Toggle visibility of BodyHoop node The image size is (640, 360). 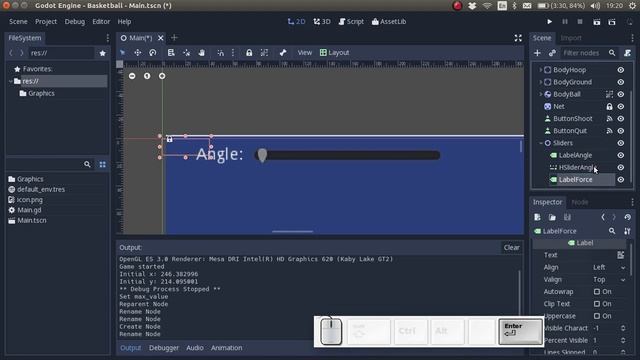[x=621, y=70]
